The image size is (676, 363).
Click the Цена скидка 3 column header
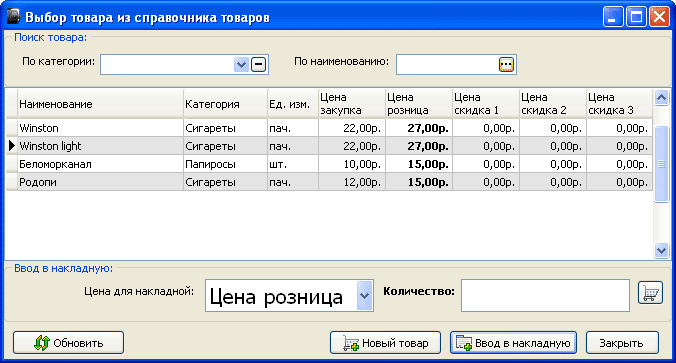pyautogui.click(x=620, y=104)
